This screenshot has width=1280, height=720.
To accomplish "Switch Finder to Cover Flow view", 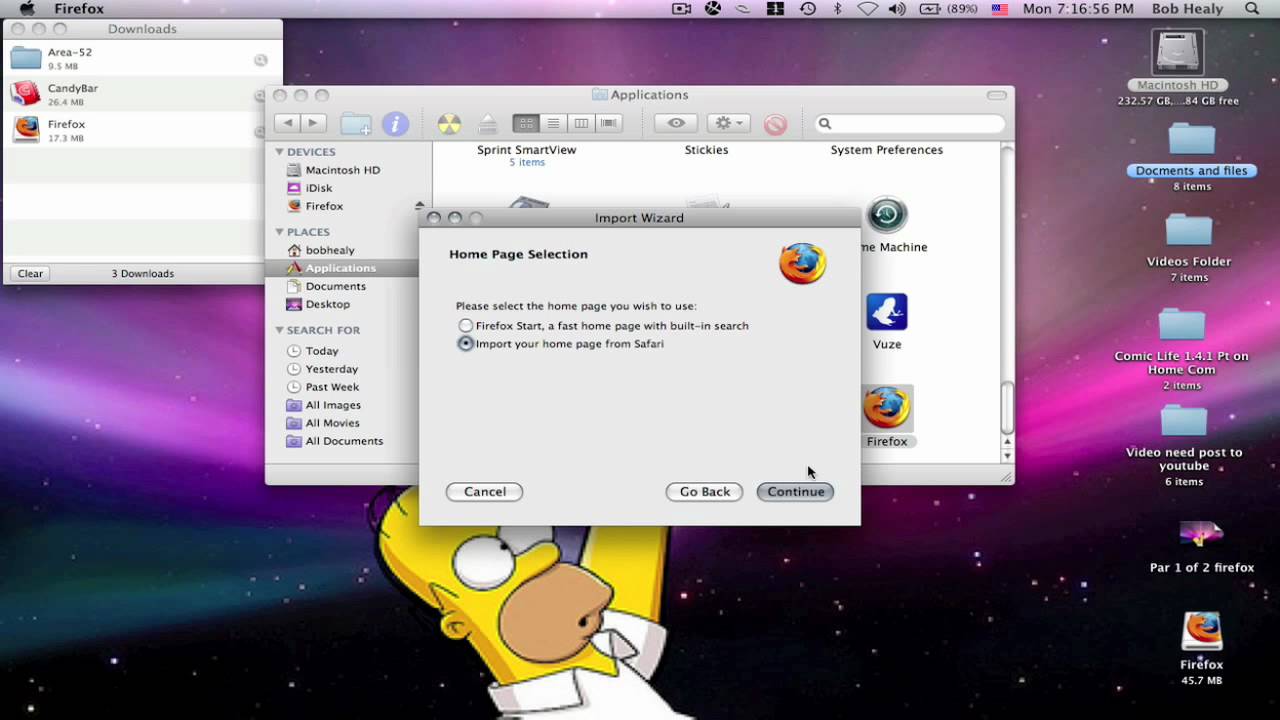I will 609,123.
